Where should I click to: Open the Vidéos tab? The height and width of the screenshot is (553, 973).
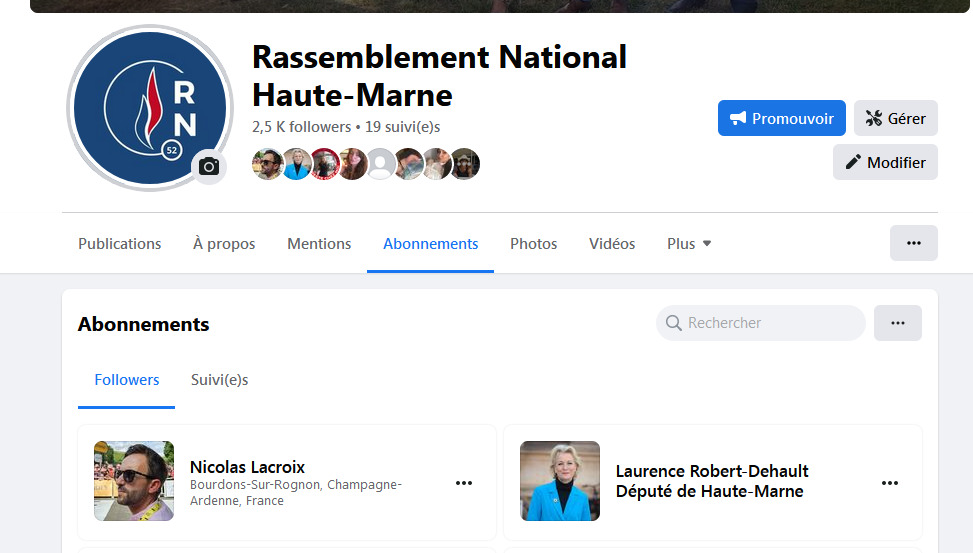click(x=612, y=243)
